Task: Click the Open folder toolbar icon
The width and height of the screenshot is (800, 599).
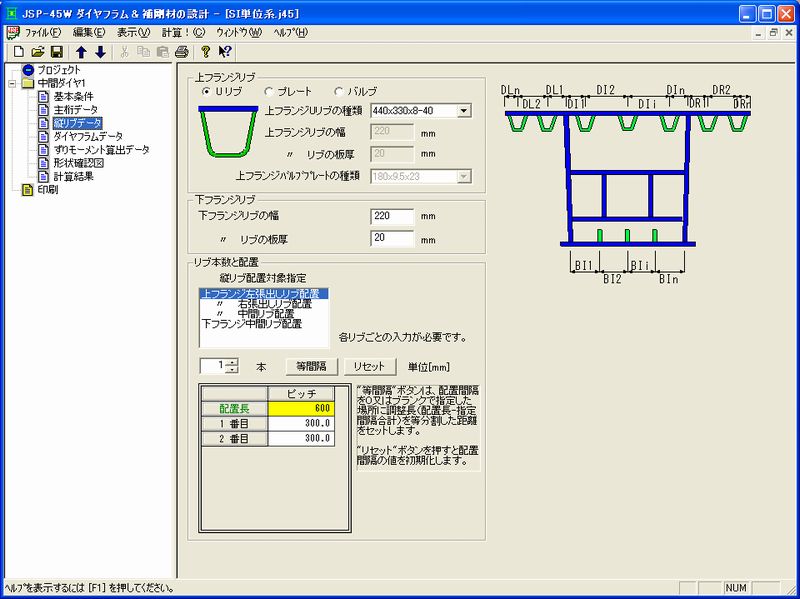Action: pos(38,51)
